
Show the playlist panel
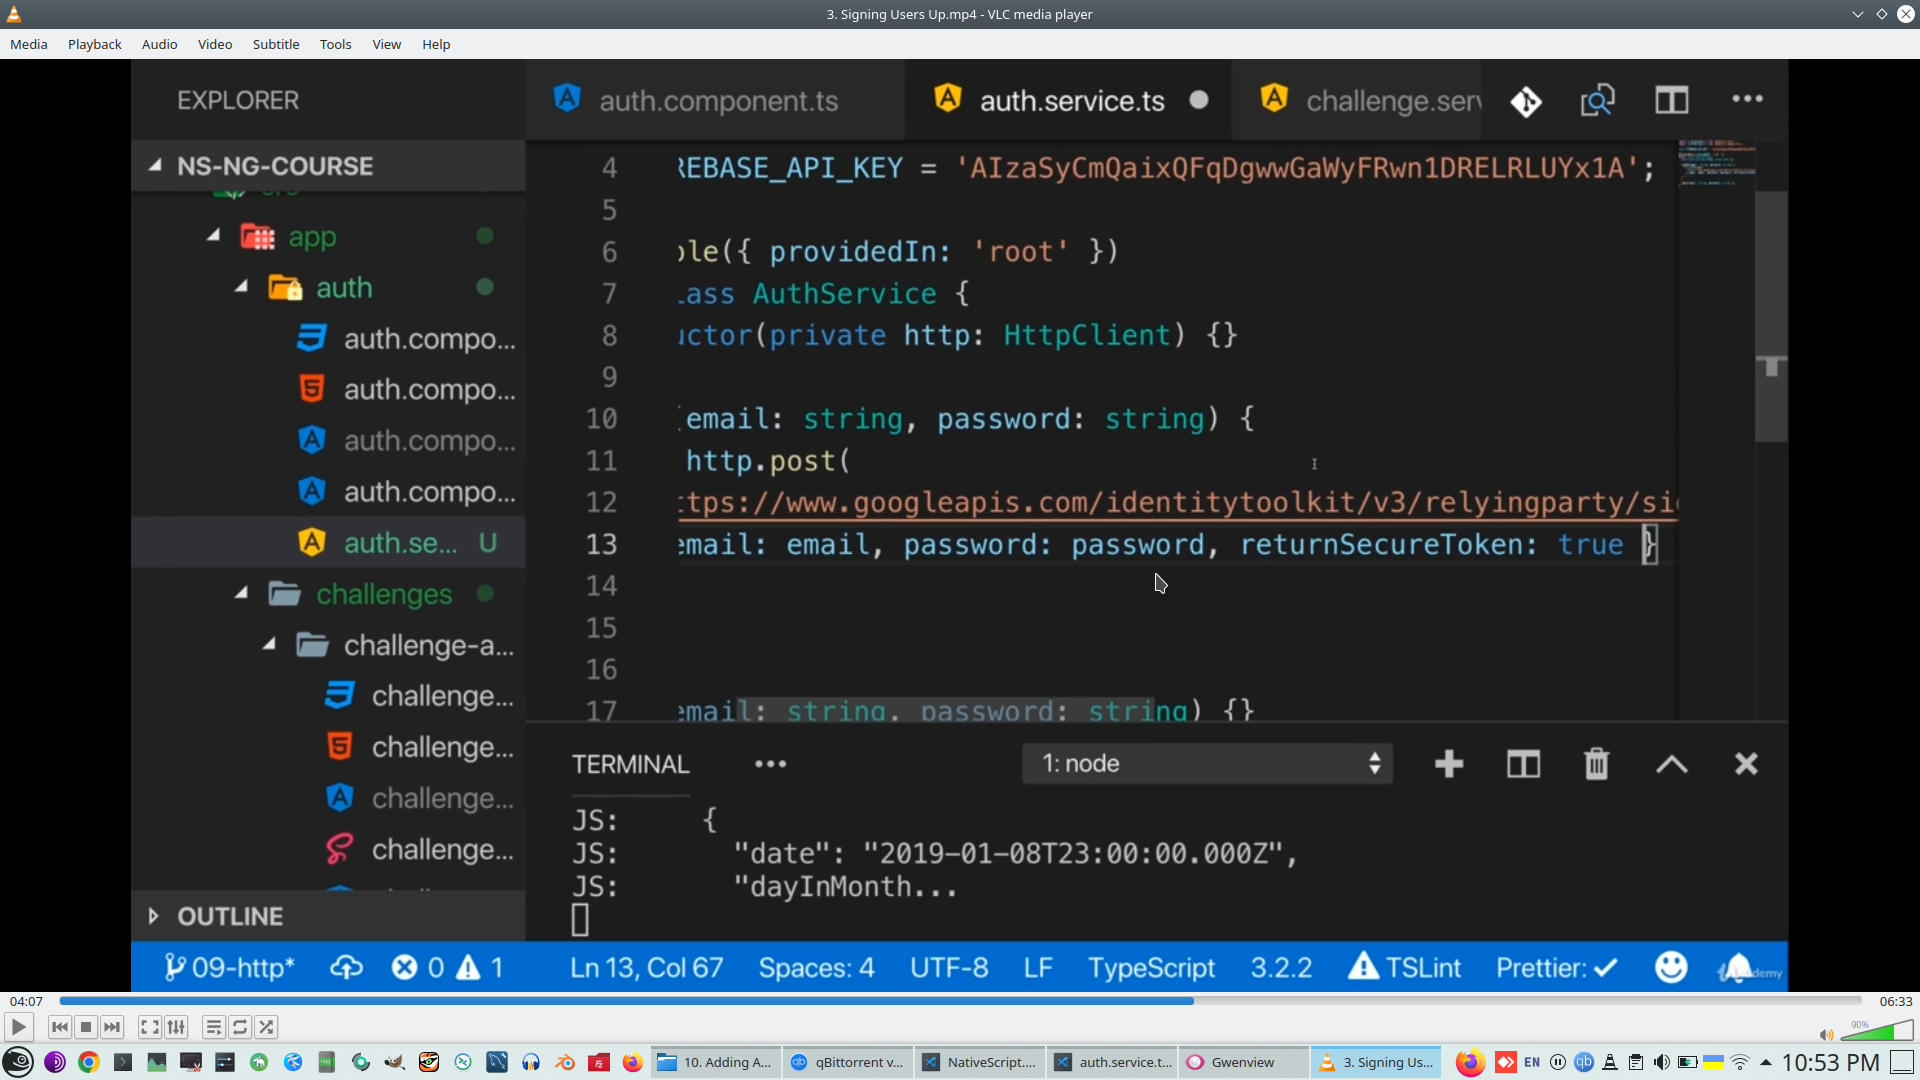click(x=213, y=1027)
